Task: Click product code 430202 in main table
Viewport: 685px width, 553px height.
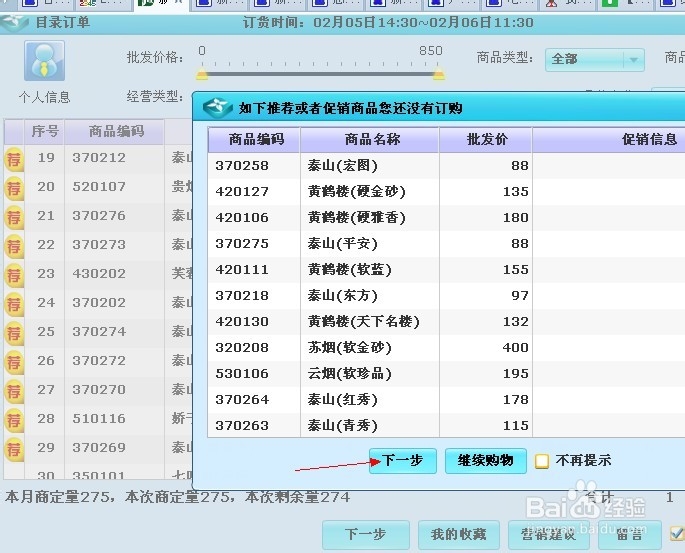Action: pos(99,274)
